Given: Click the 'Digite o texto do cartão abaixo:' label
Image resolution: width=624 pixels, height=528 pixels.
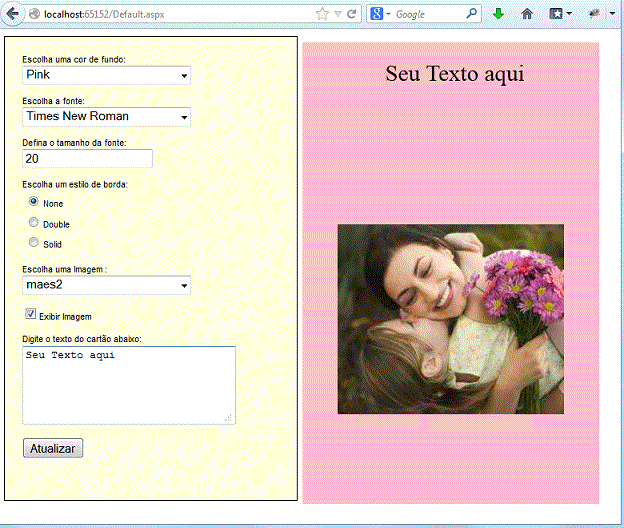Looking at the screenshot, I should (x=82, y=339).
